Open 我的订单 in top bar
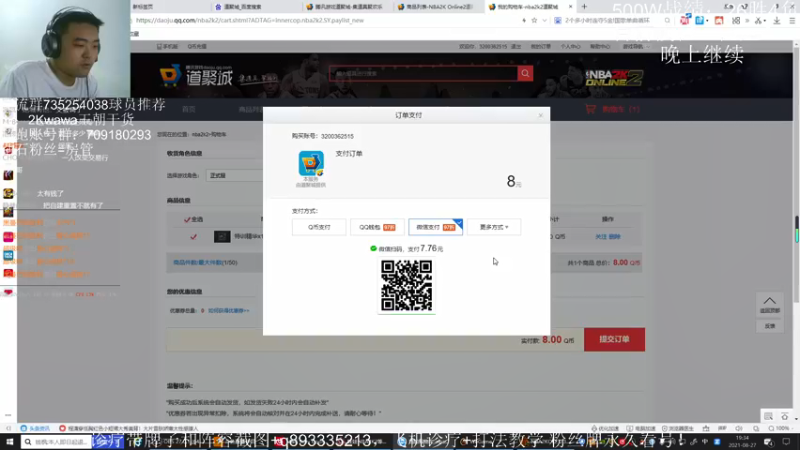The height and width of the screenshot is (450, 800). click(541, 46)
